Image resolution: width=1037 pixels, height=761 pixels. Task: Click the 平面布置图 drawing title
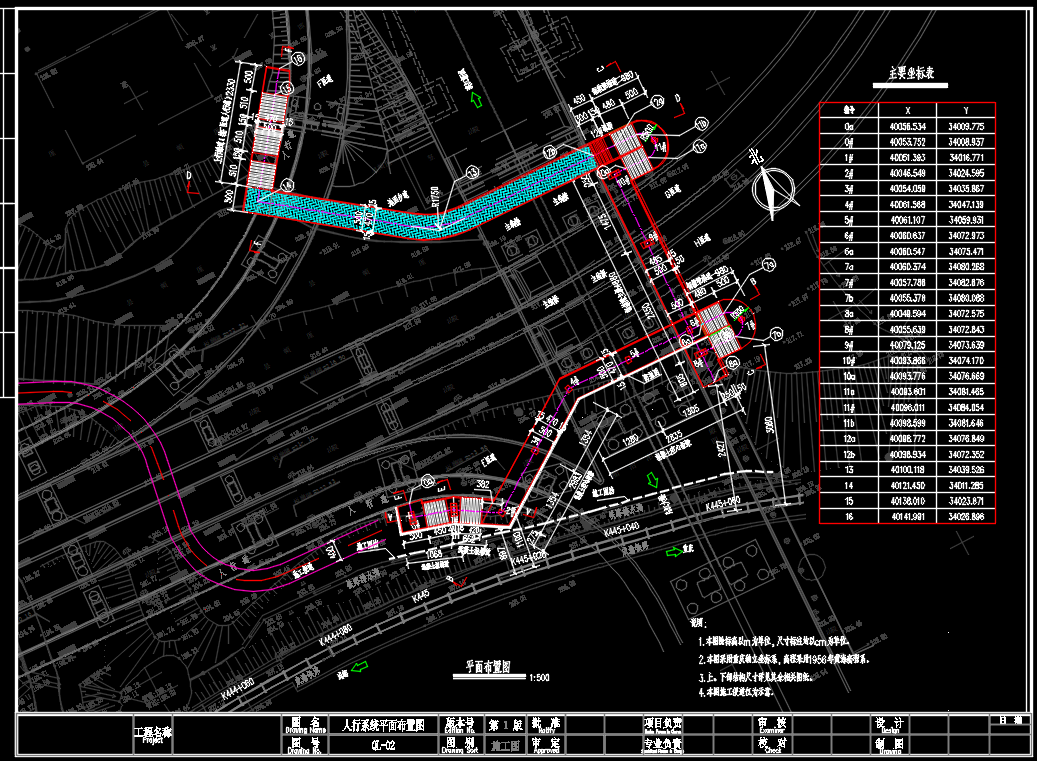pos(488,666)
